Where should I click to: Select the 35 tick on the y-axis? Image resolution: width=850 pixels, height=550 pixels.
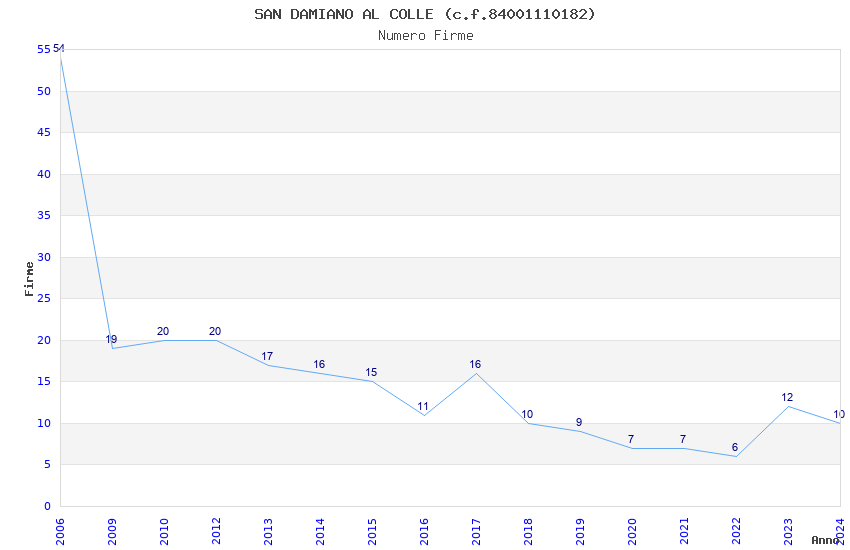(x=44, y=215)
